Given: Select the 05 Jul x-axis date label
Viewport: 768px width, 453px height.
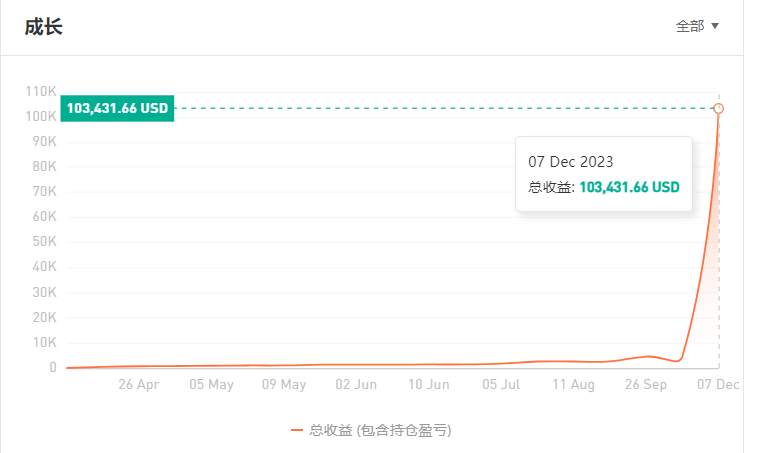Looking at the screenshot, I should pos(501,384).
